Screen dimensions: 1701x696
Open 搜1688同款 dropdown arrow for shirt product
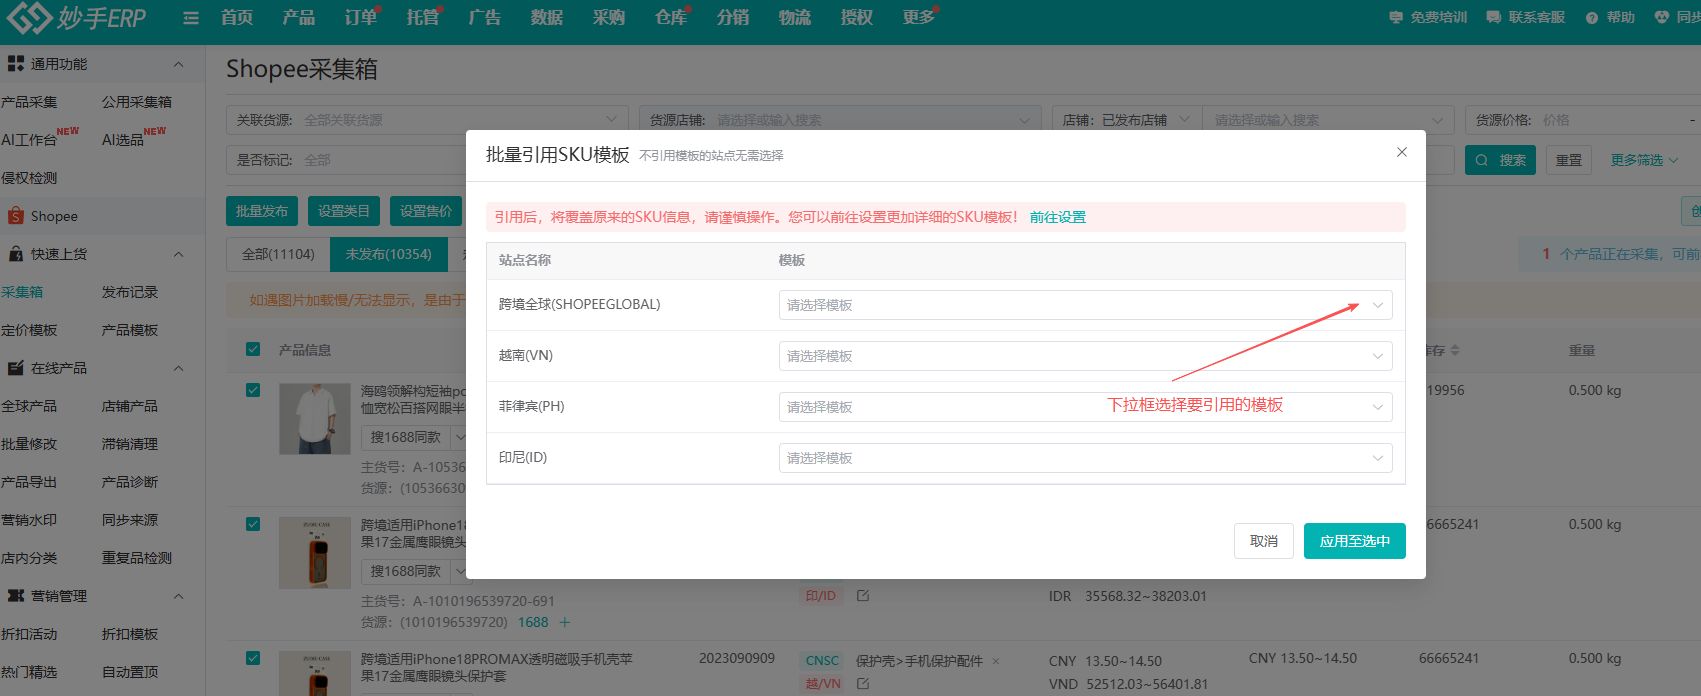(x=459, y=437)
